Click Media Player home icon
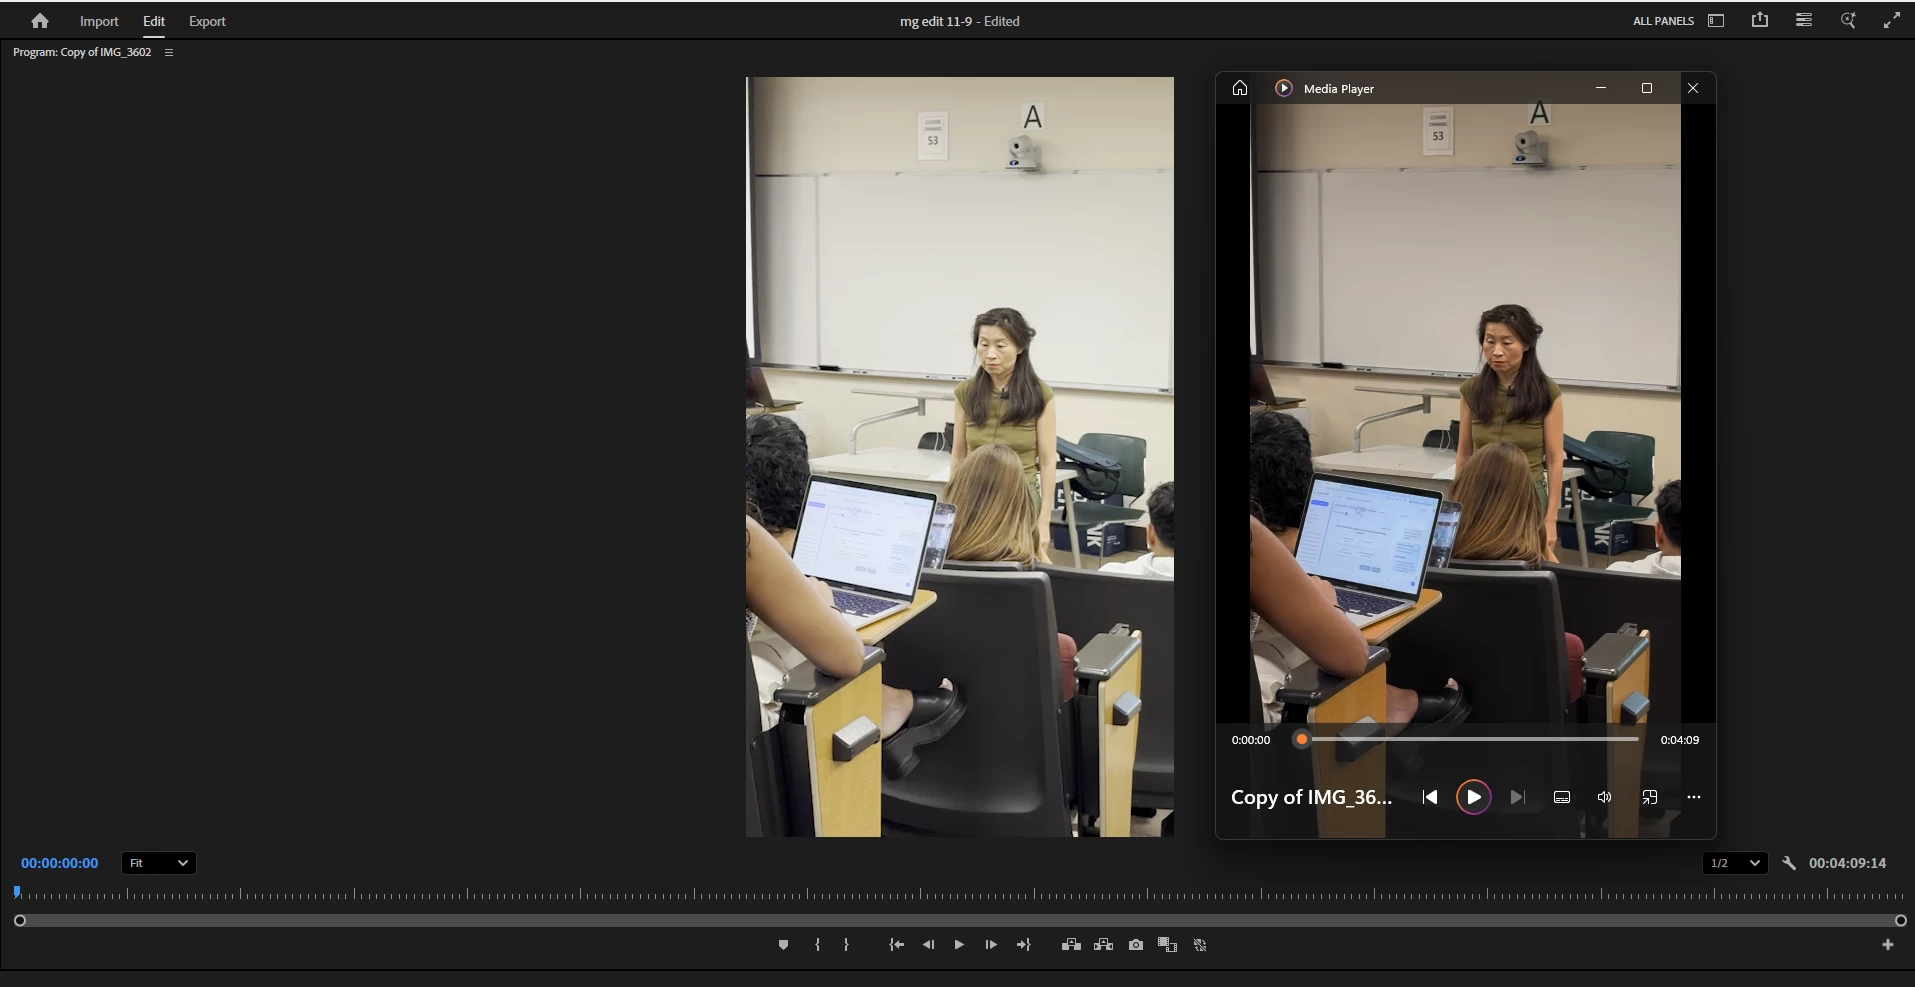The image size is (1915, 987). [1240, 88]
